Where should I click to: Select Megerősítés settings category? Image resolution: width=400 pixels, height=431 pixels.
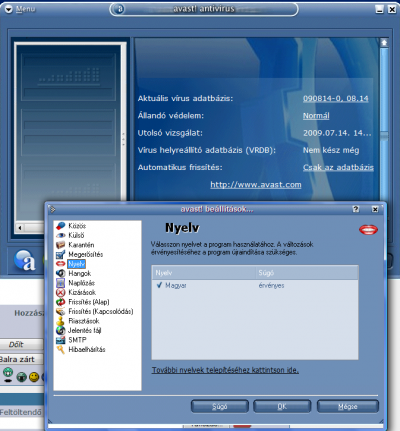(86, 254)
